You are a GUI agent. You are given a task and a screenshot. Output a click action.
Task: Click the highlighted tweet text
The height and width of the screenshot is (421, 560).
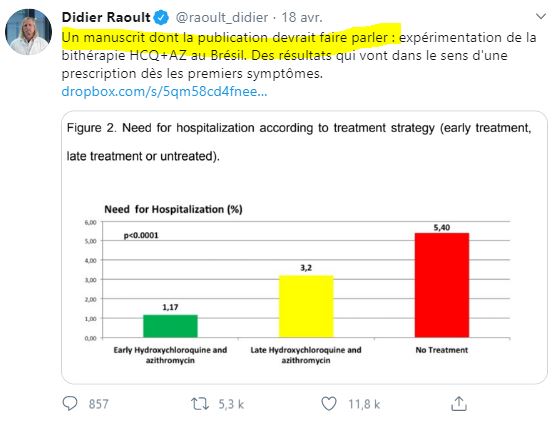tap(230, 37)
